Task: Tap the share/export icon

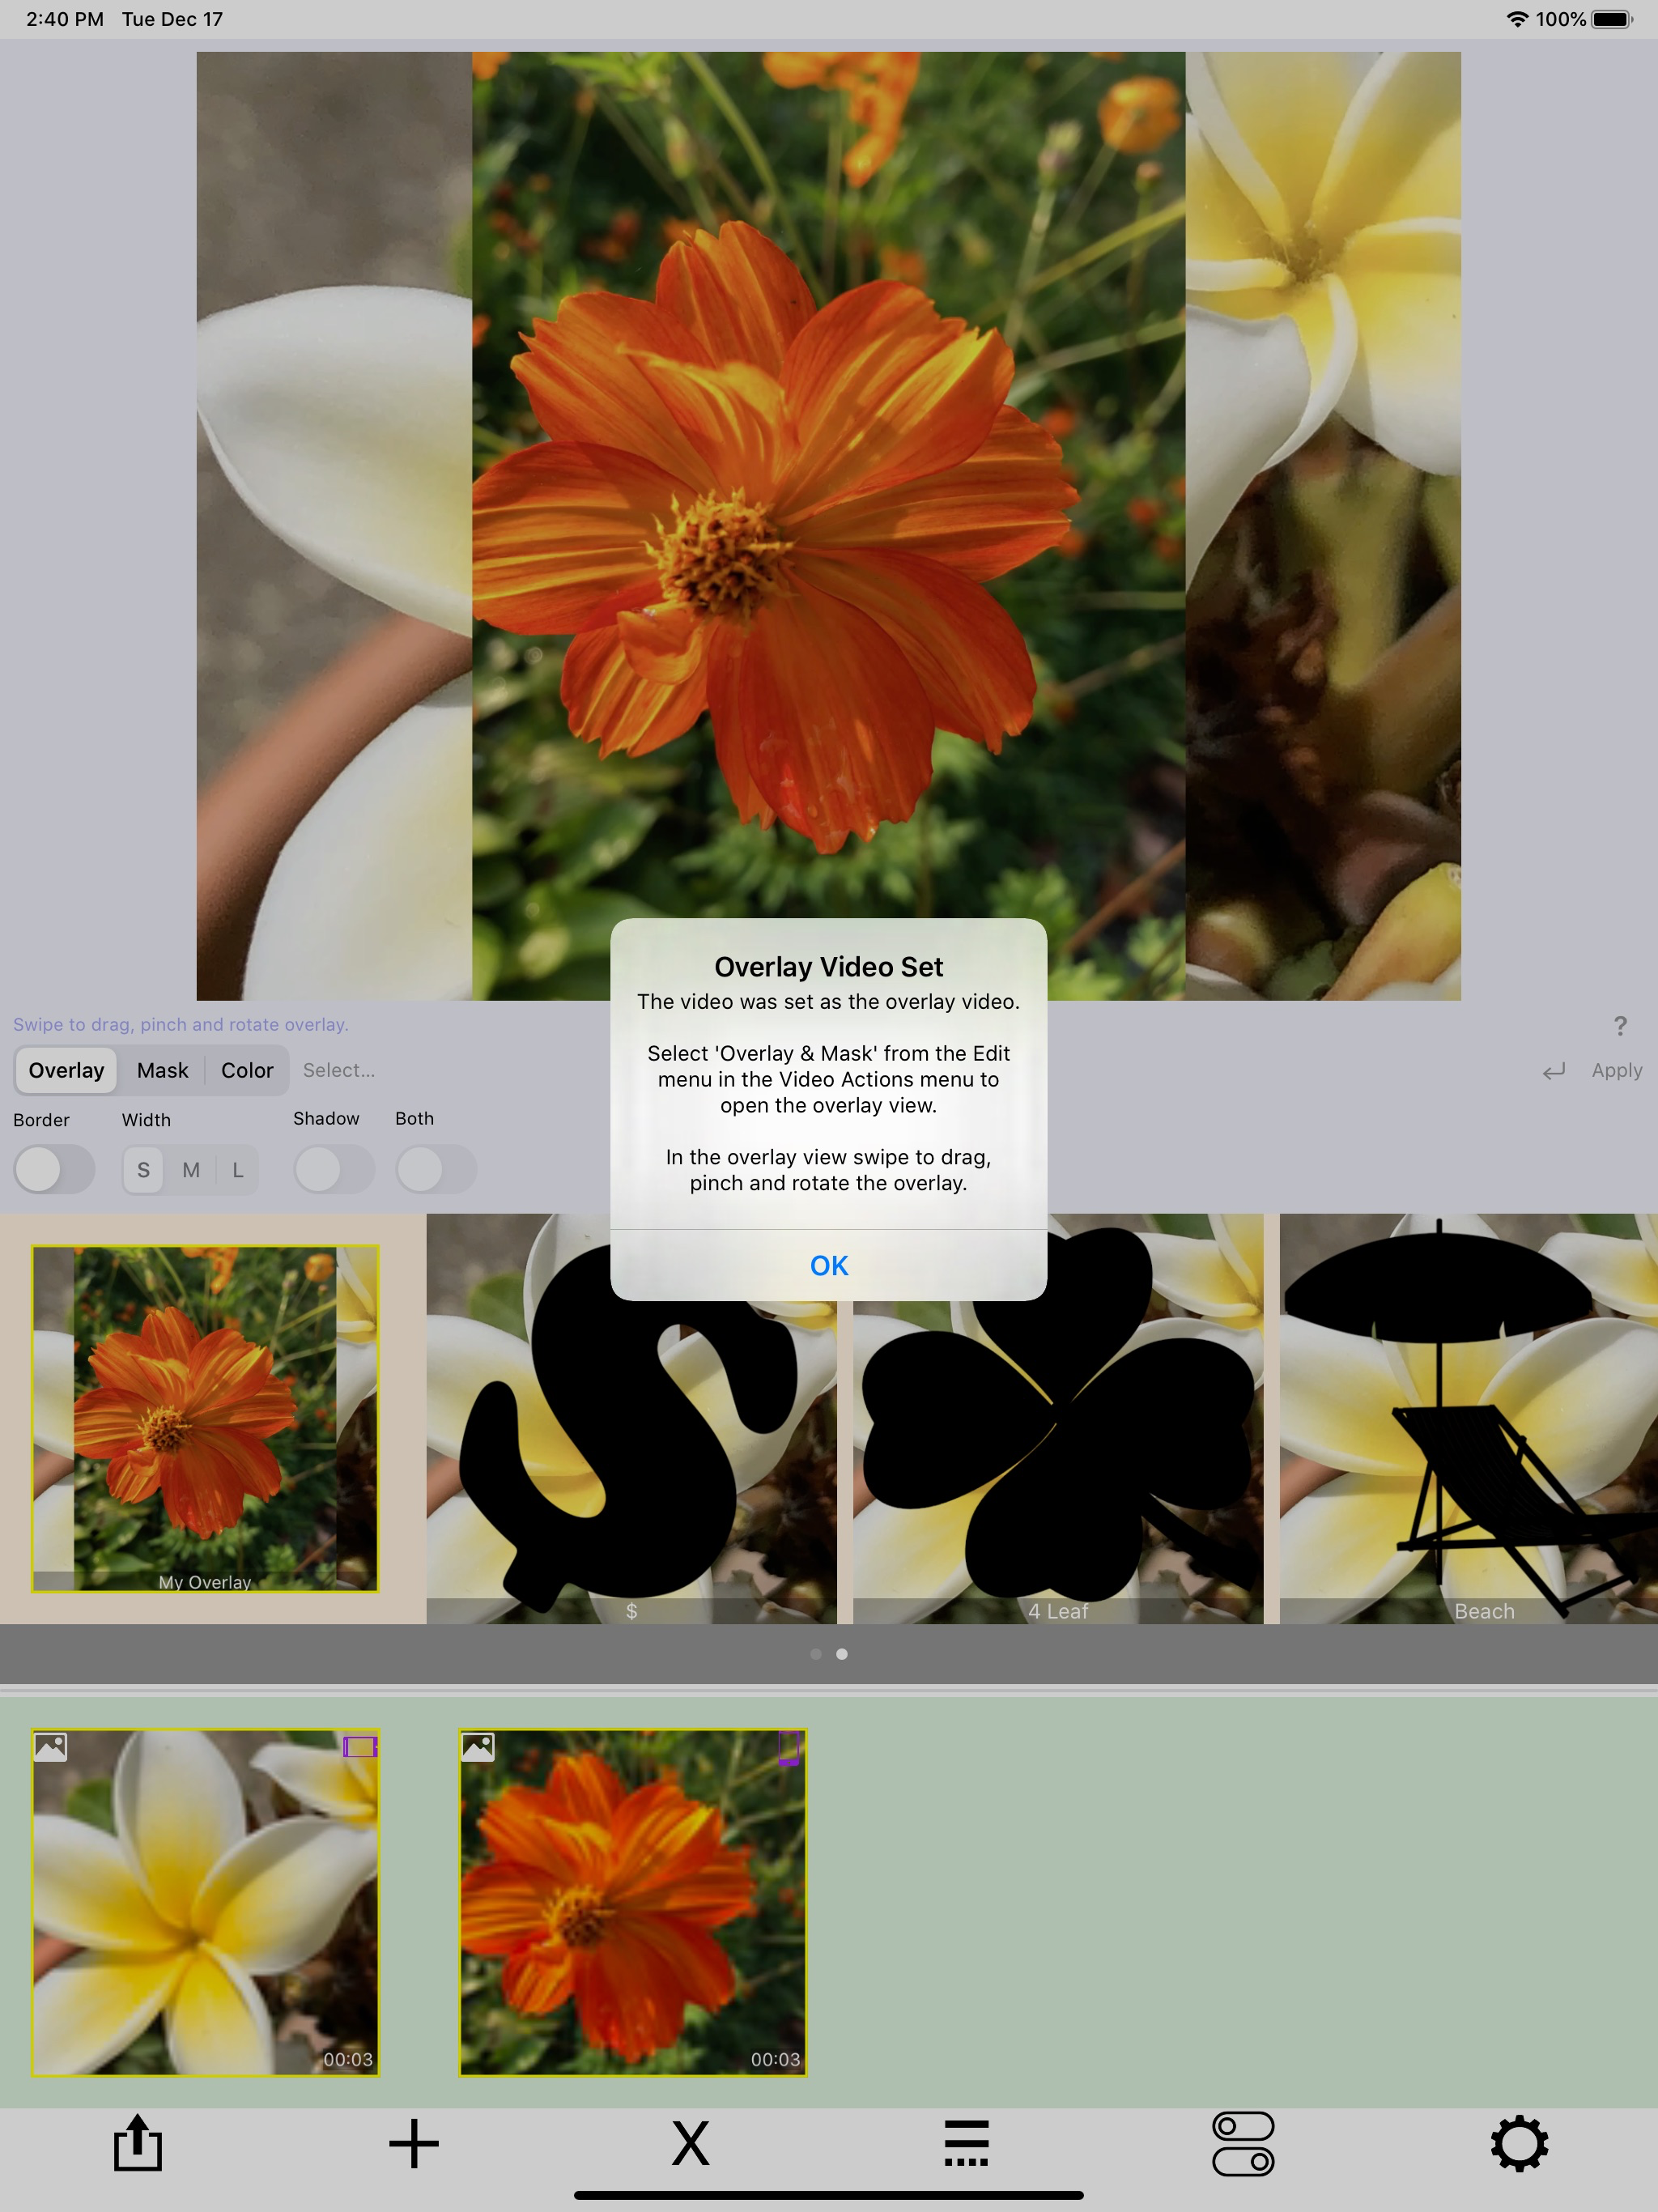Action: [137, 2143]
